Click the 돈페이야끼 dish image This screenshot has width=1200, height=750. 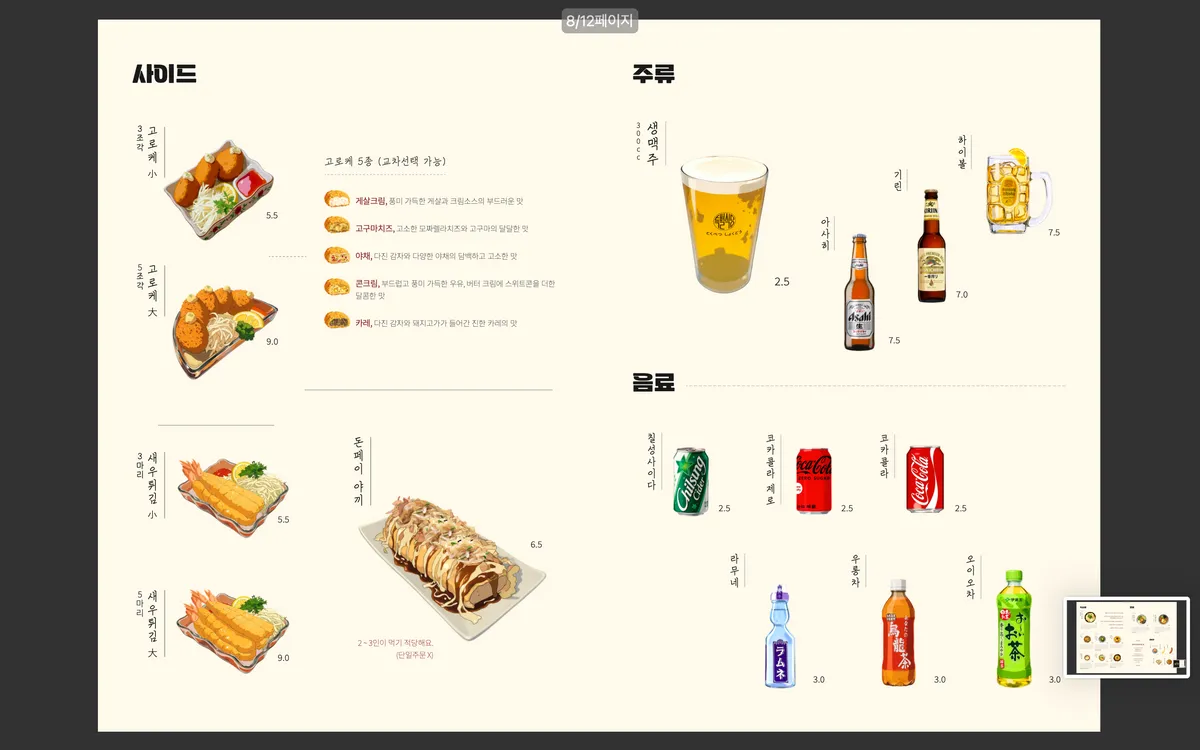[x=453, y=565]
